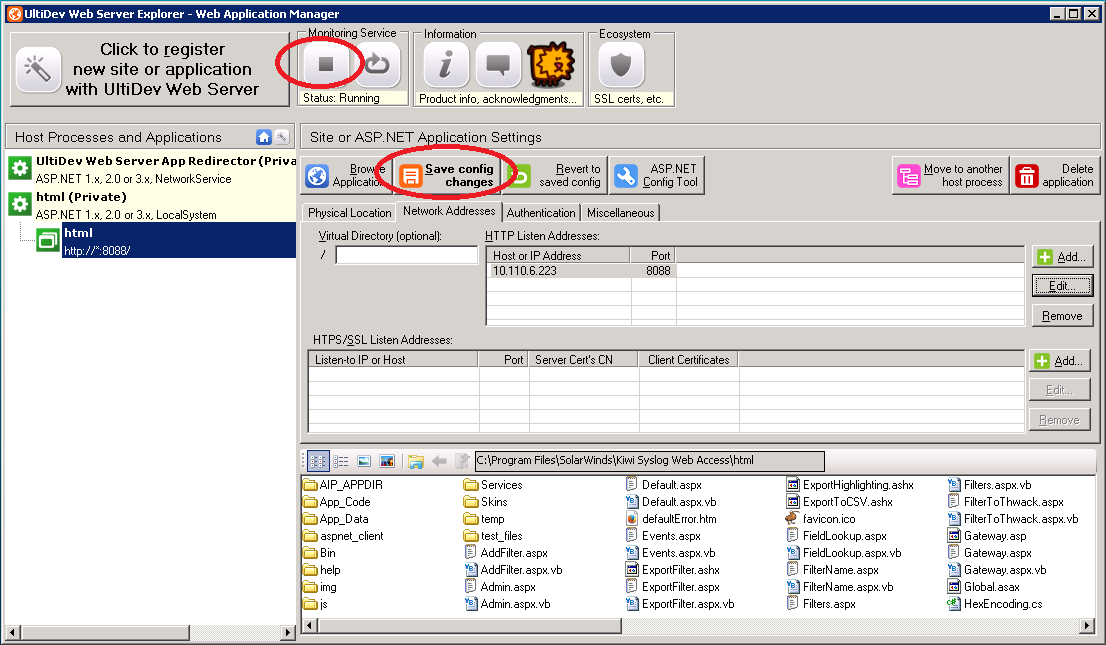Select the Services folder
Viewport: 1106px width, 645px height.
coord(493,485)
